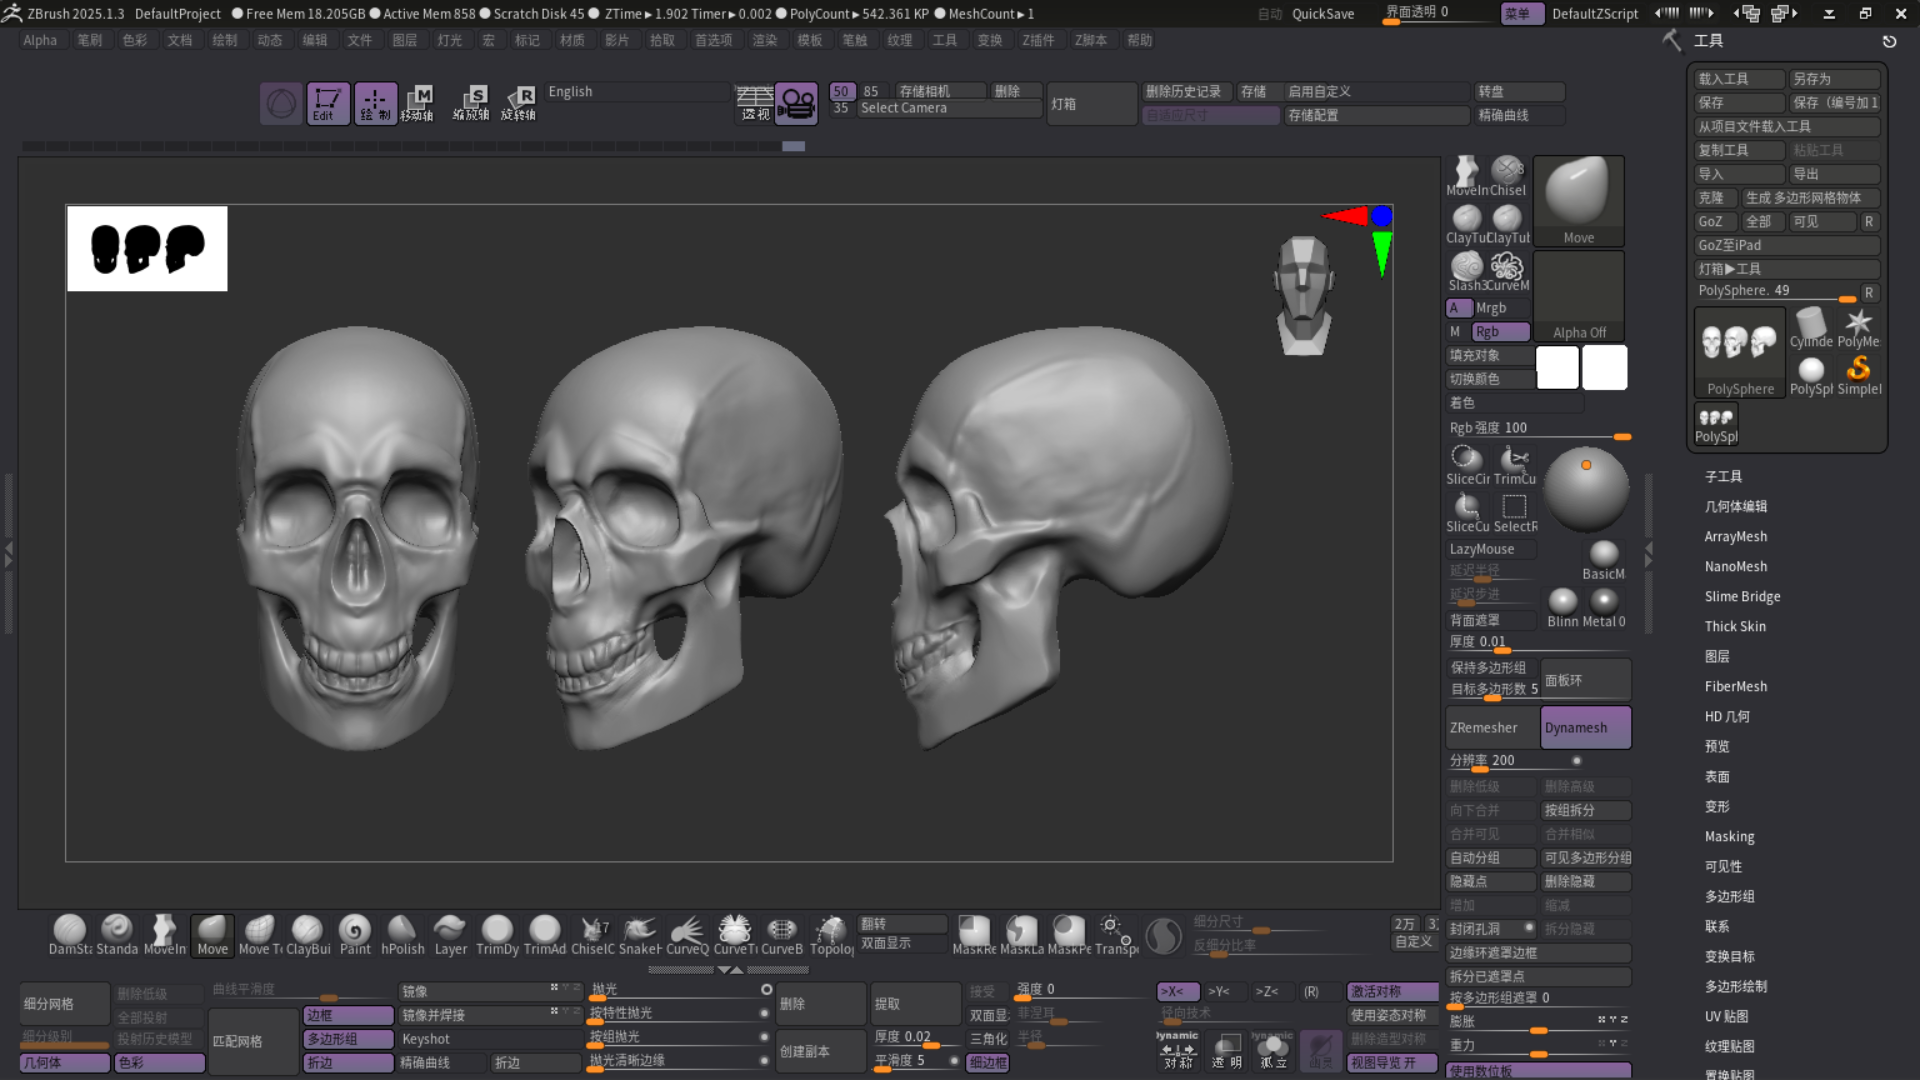
Task: Select the Paint brush
Action: click(355, 935)
